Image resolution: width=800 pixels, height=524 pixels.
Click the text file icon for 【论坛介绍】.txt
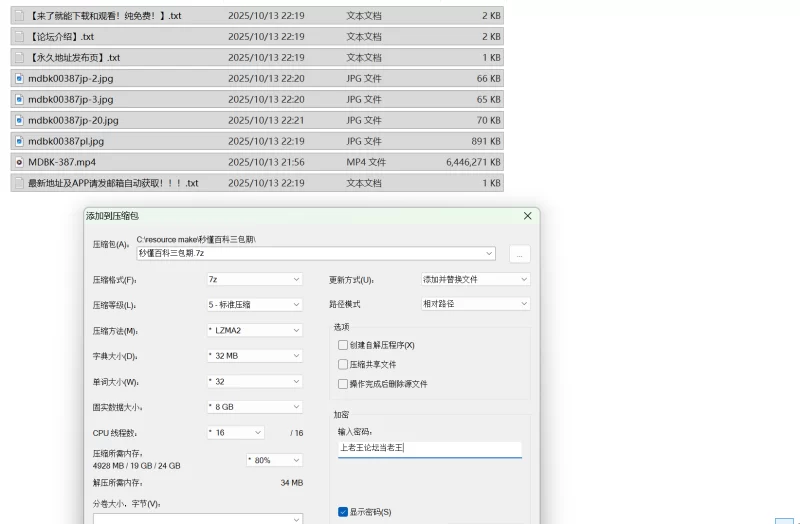(19, 37)
